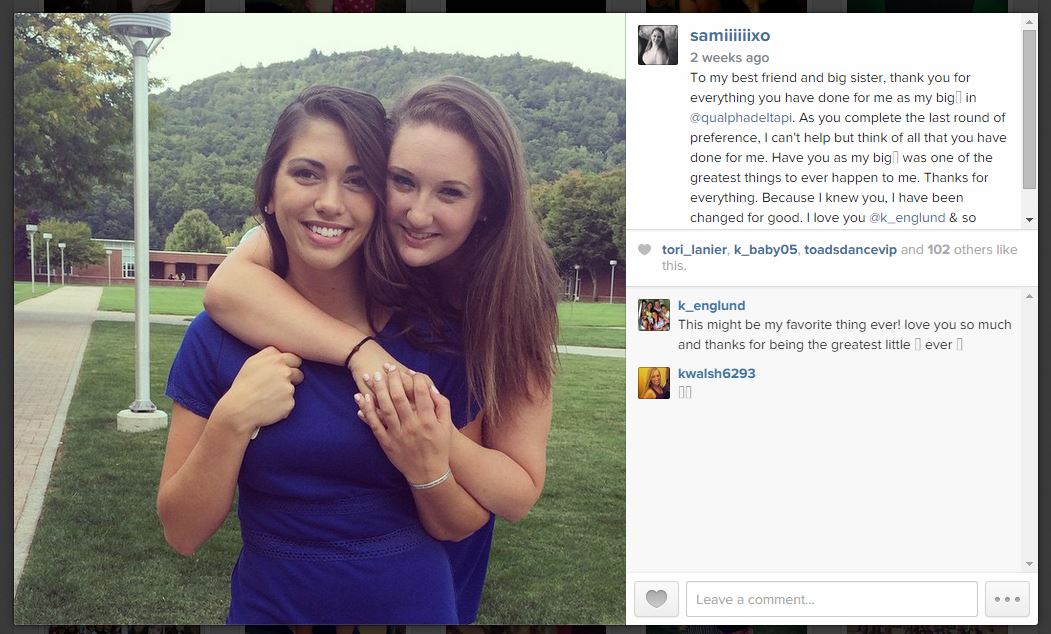Open k_englund commenter username link
Viewport: 1051px width, 634px height.
(711, 306)
